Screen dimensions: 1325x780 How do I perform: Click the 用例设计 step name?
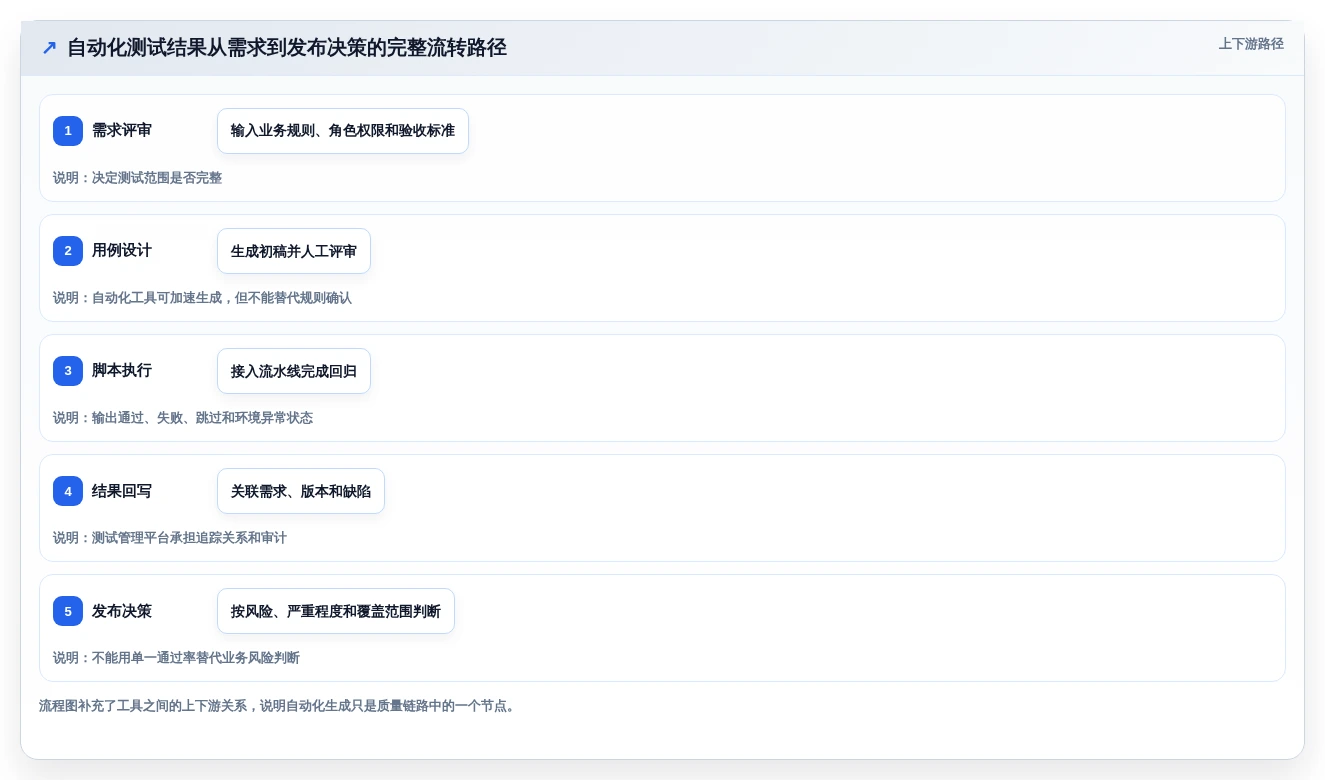click(122, 251)
